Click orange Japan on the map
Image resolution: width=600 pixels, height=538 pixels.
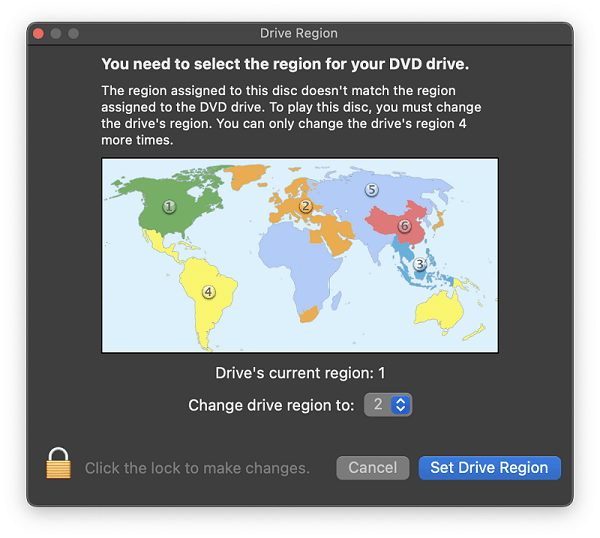coord(440,221)
